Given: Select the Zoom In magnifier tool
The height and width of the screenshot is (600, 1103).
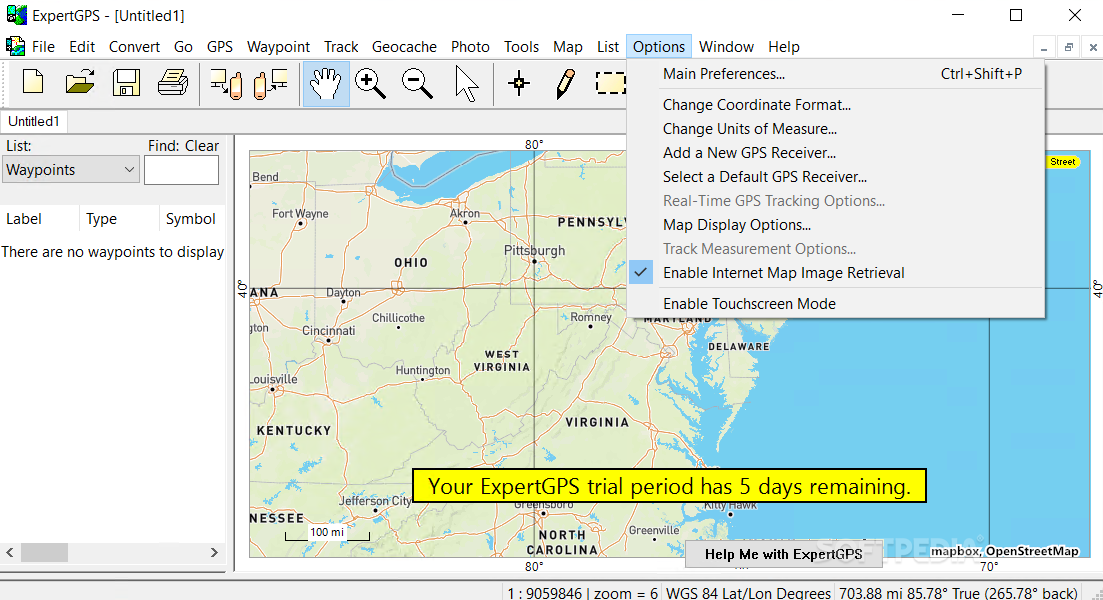Looking at the screenshot, I should [371, 84].
